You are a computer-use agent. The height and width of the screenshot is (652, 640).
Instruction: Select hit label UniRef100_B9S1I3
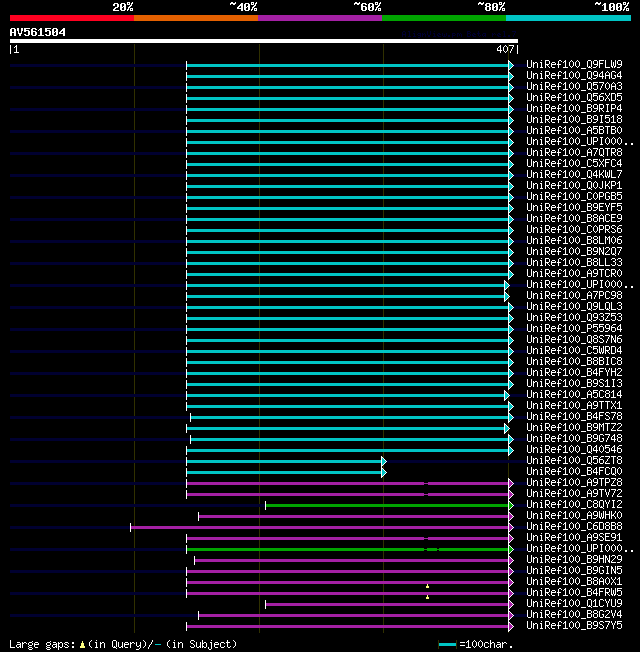(574, 384)
